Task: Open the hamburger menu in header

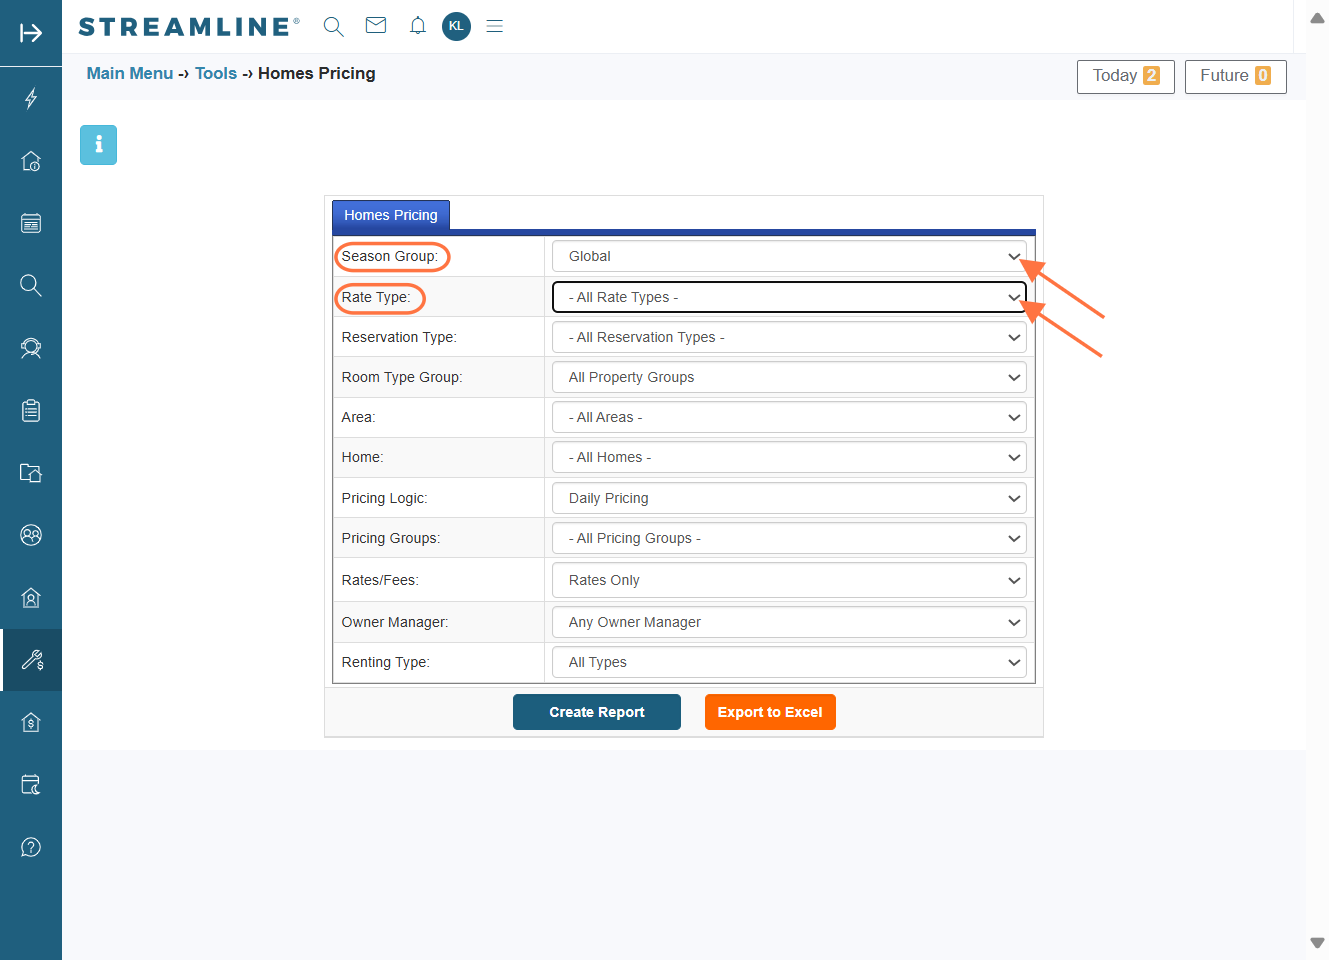Action: click(x=494, y=26)
